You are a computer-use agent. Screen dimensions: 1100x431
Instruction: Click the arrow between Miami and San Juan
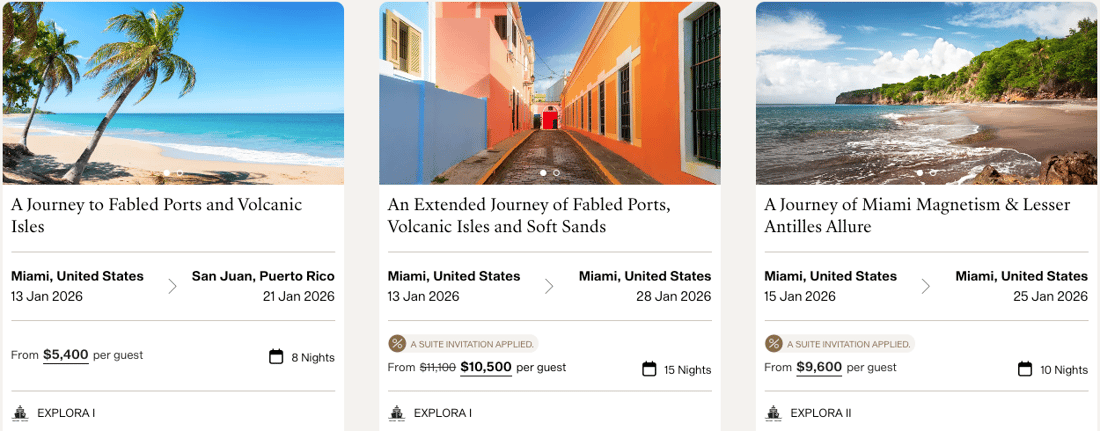[x=173, y=286]
